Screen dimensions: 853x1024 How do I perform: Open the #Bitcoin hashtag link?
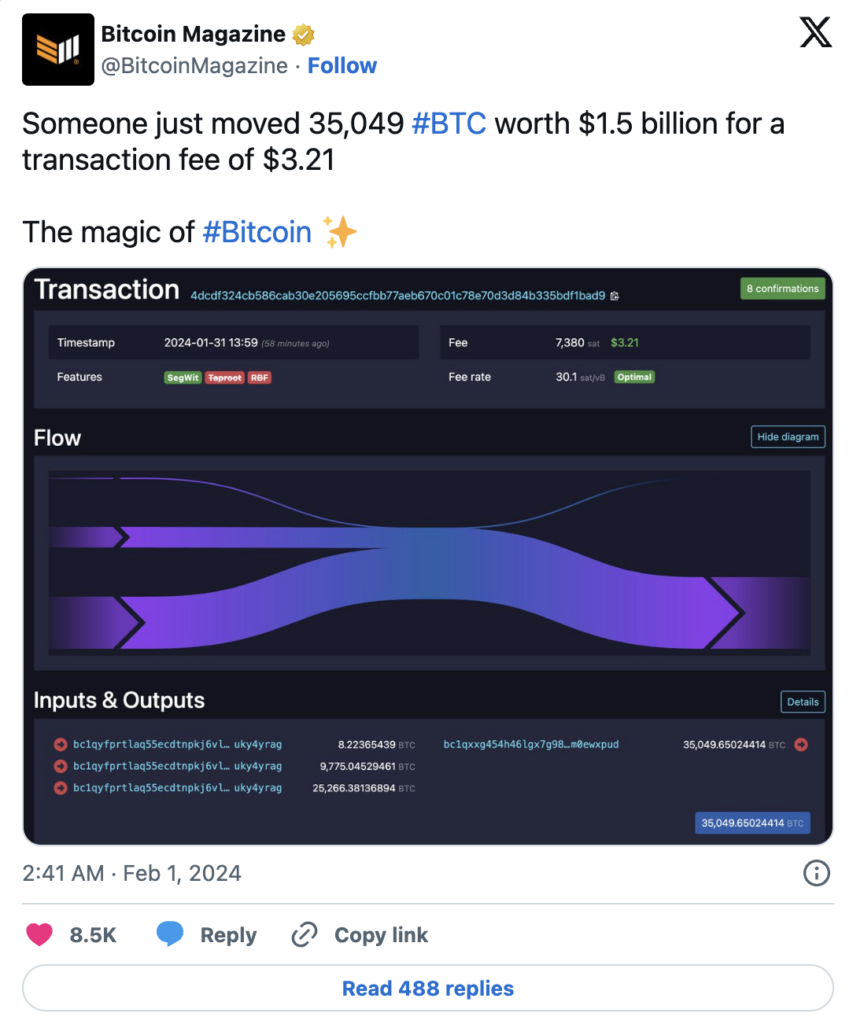(x=257, y=232)
